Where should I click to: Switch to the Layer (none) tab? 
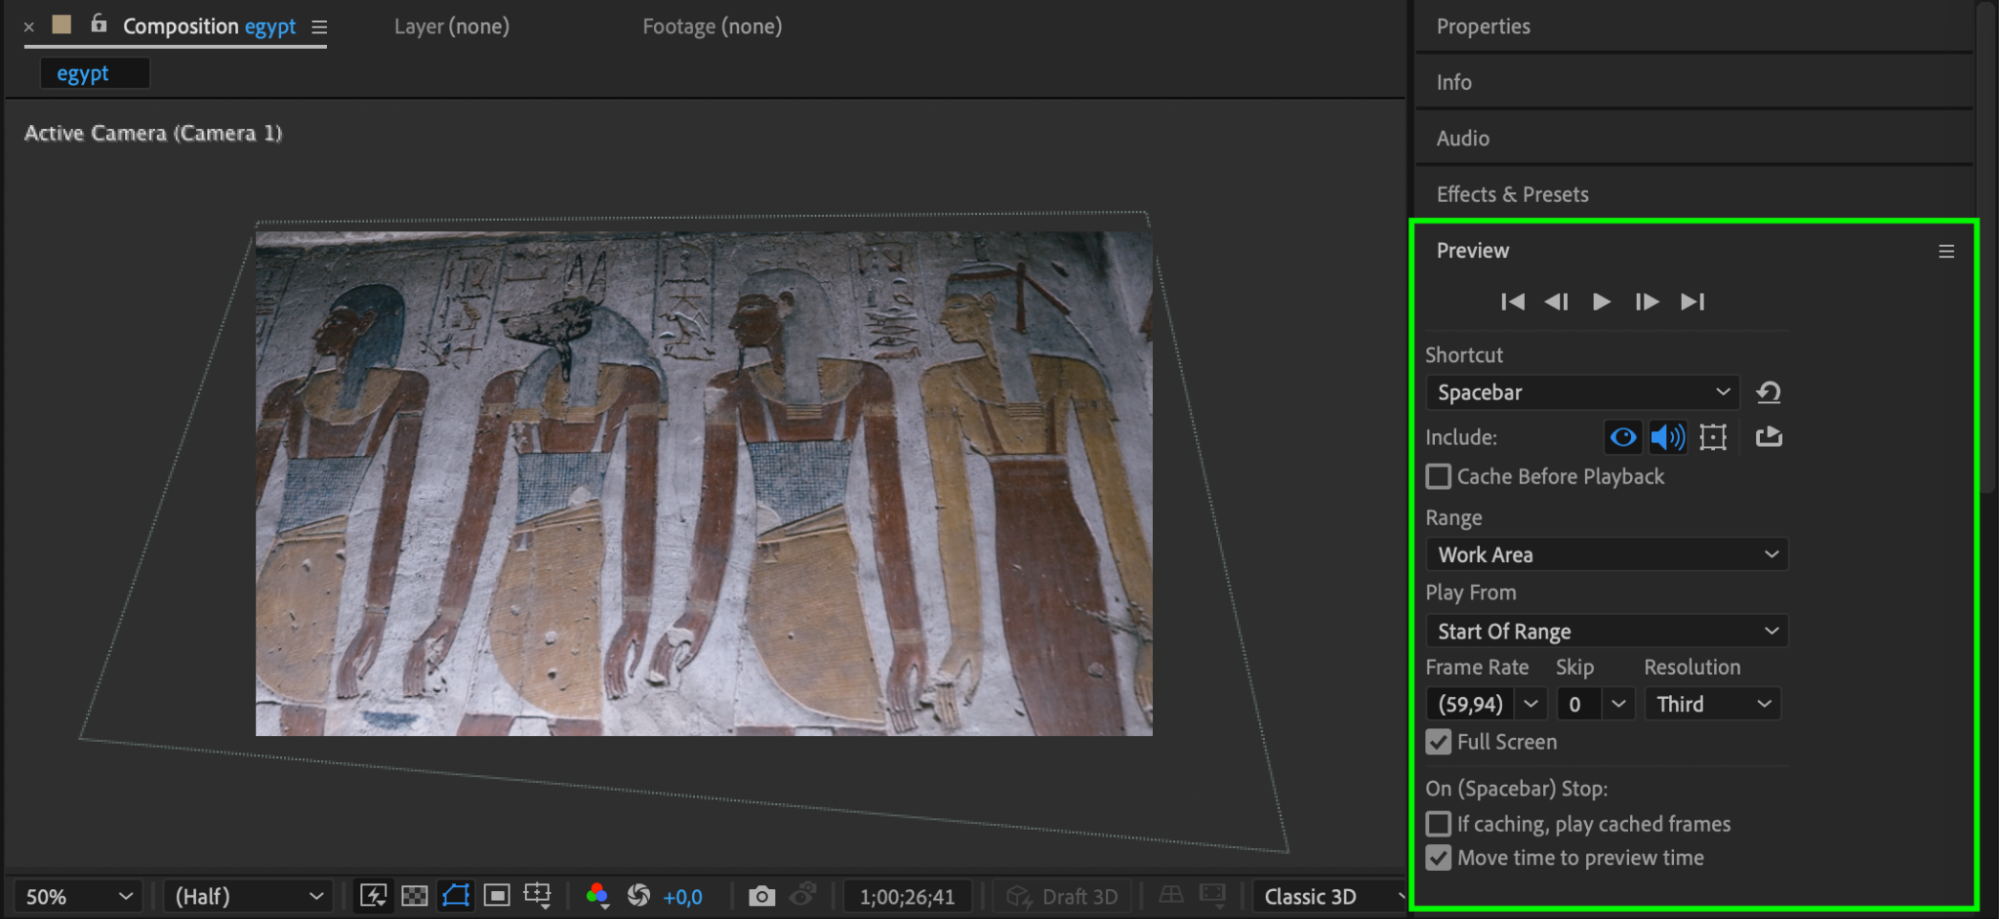pos(451,27)
